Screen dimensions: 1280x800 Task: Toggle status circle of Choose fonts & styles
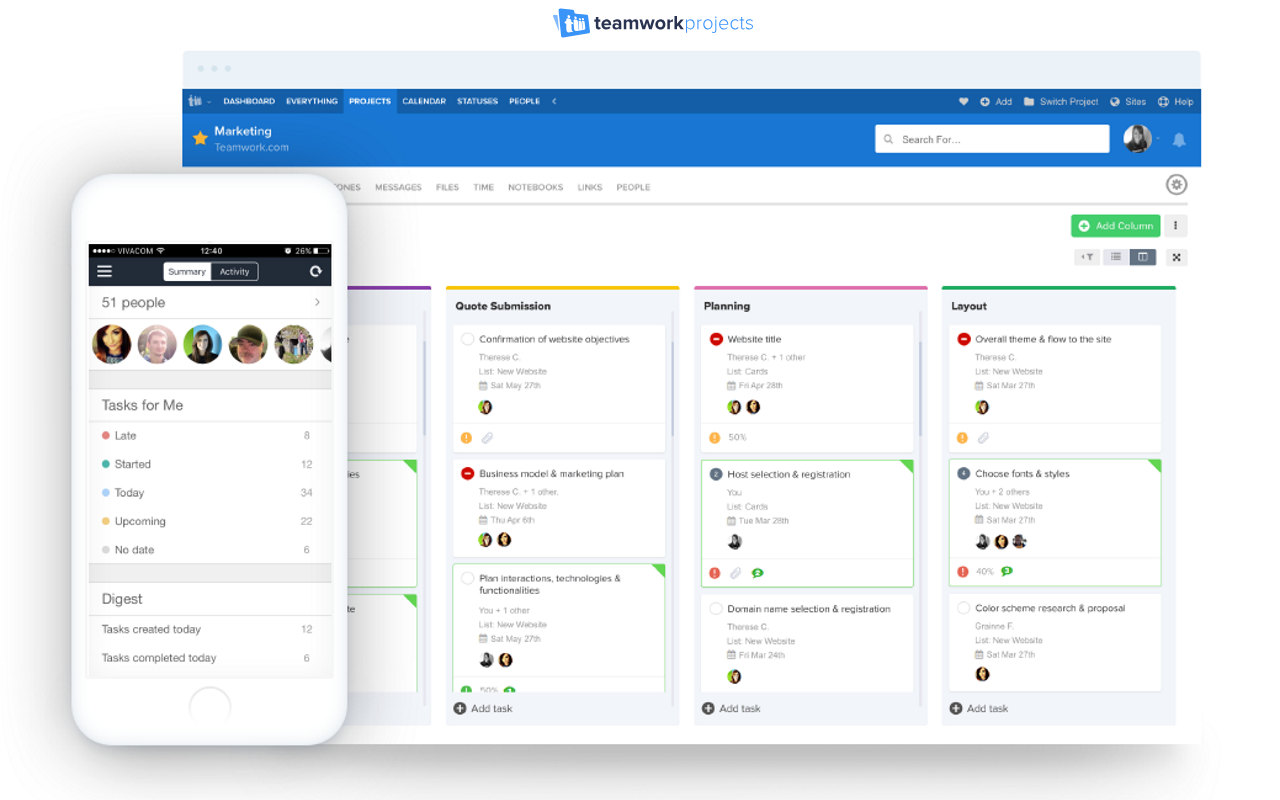click(x=964, y=474)
